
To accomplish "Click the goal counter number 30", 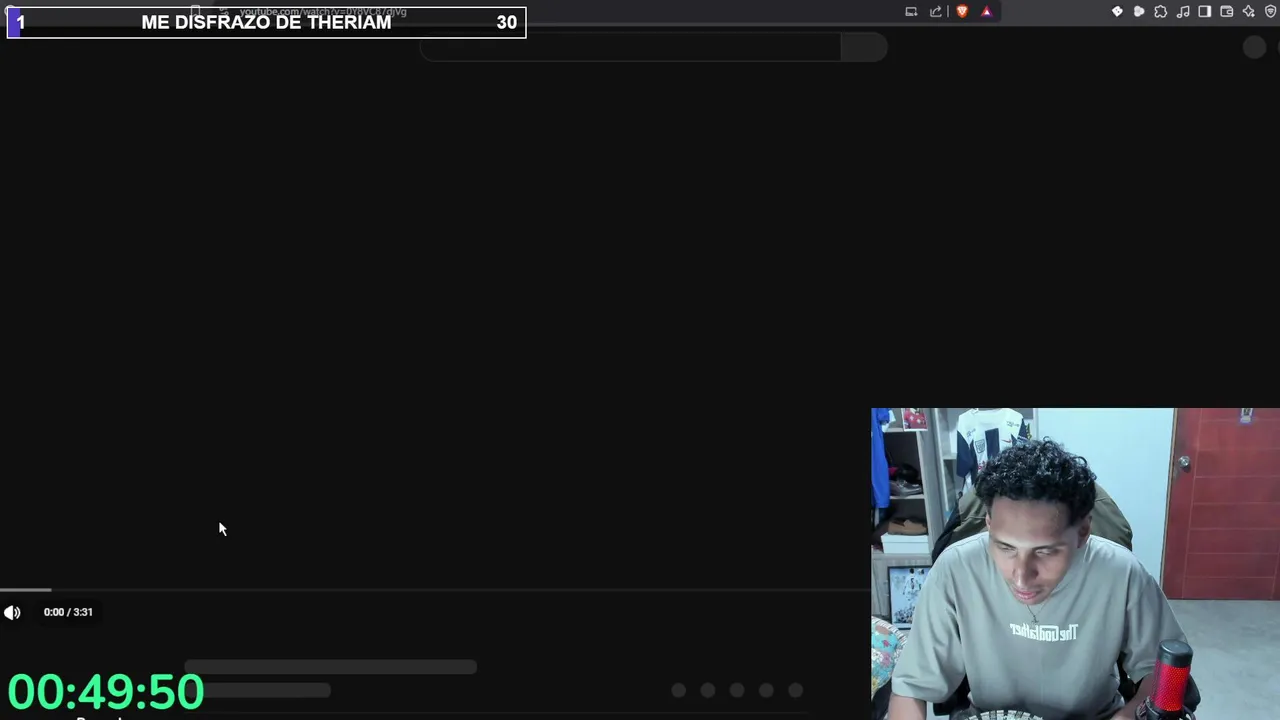I will [x=506, y=22].
